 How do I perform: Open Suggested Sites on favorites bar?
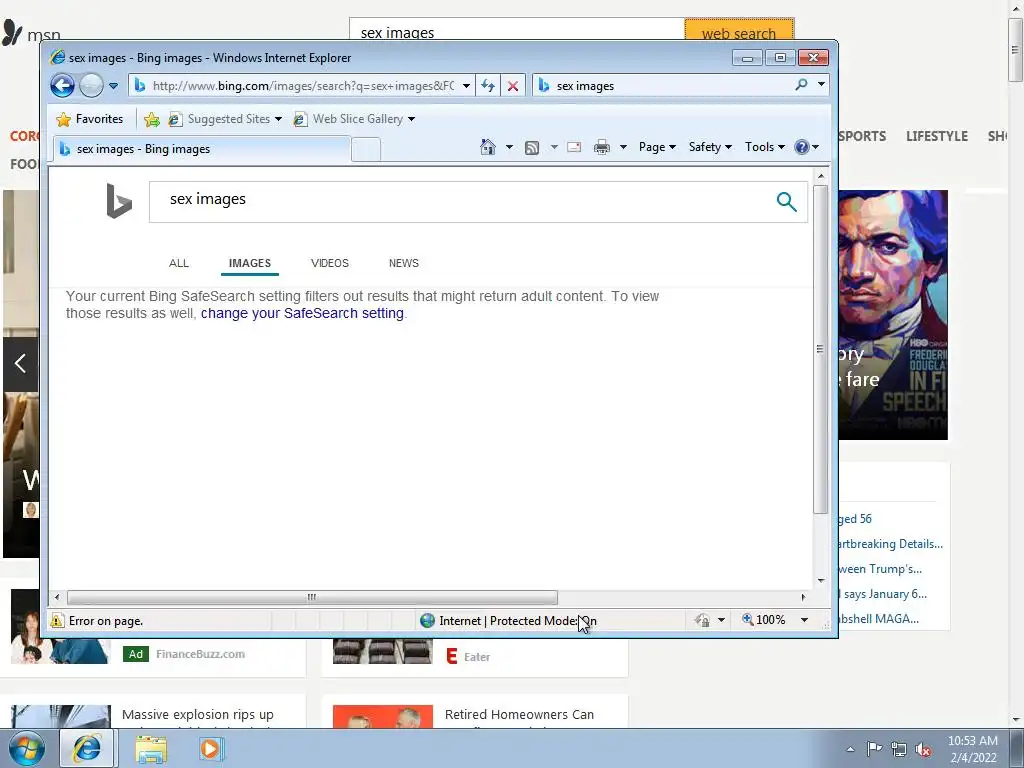(x=225, y=119)
